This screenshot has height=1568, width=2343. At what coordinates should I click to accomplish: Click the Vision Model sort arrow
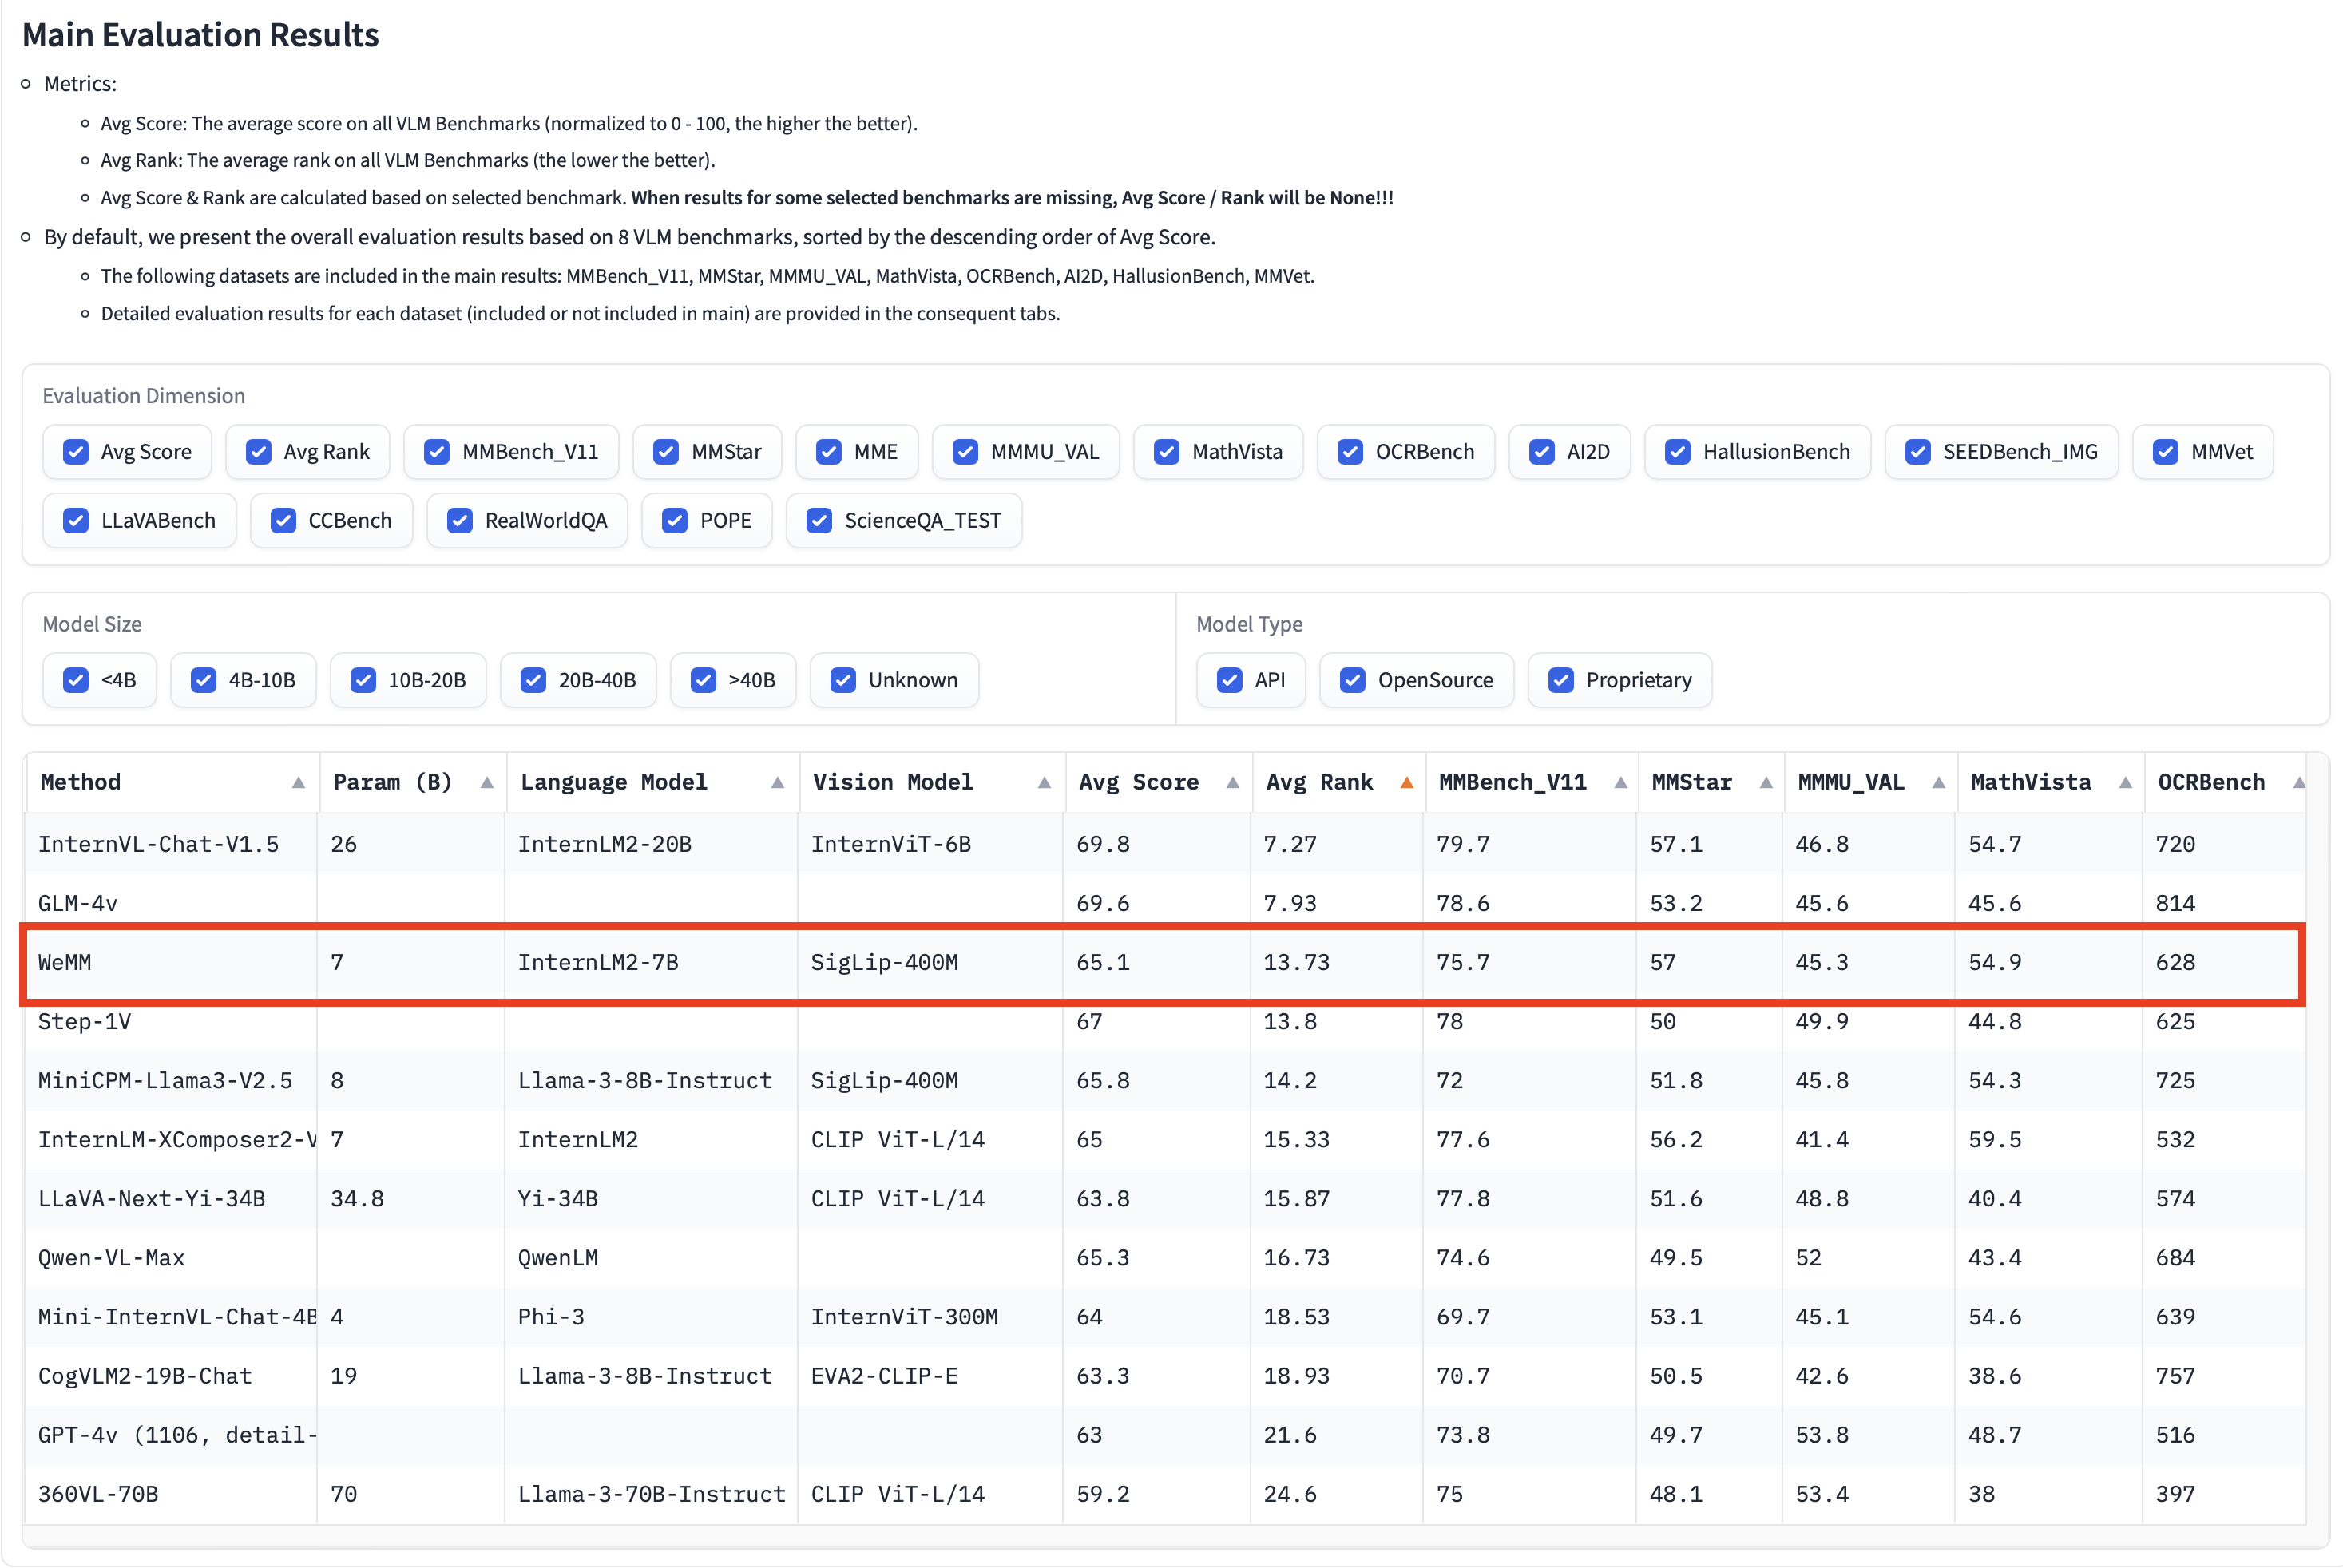(1044, 783)
